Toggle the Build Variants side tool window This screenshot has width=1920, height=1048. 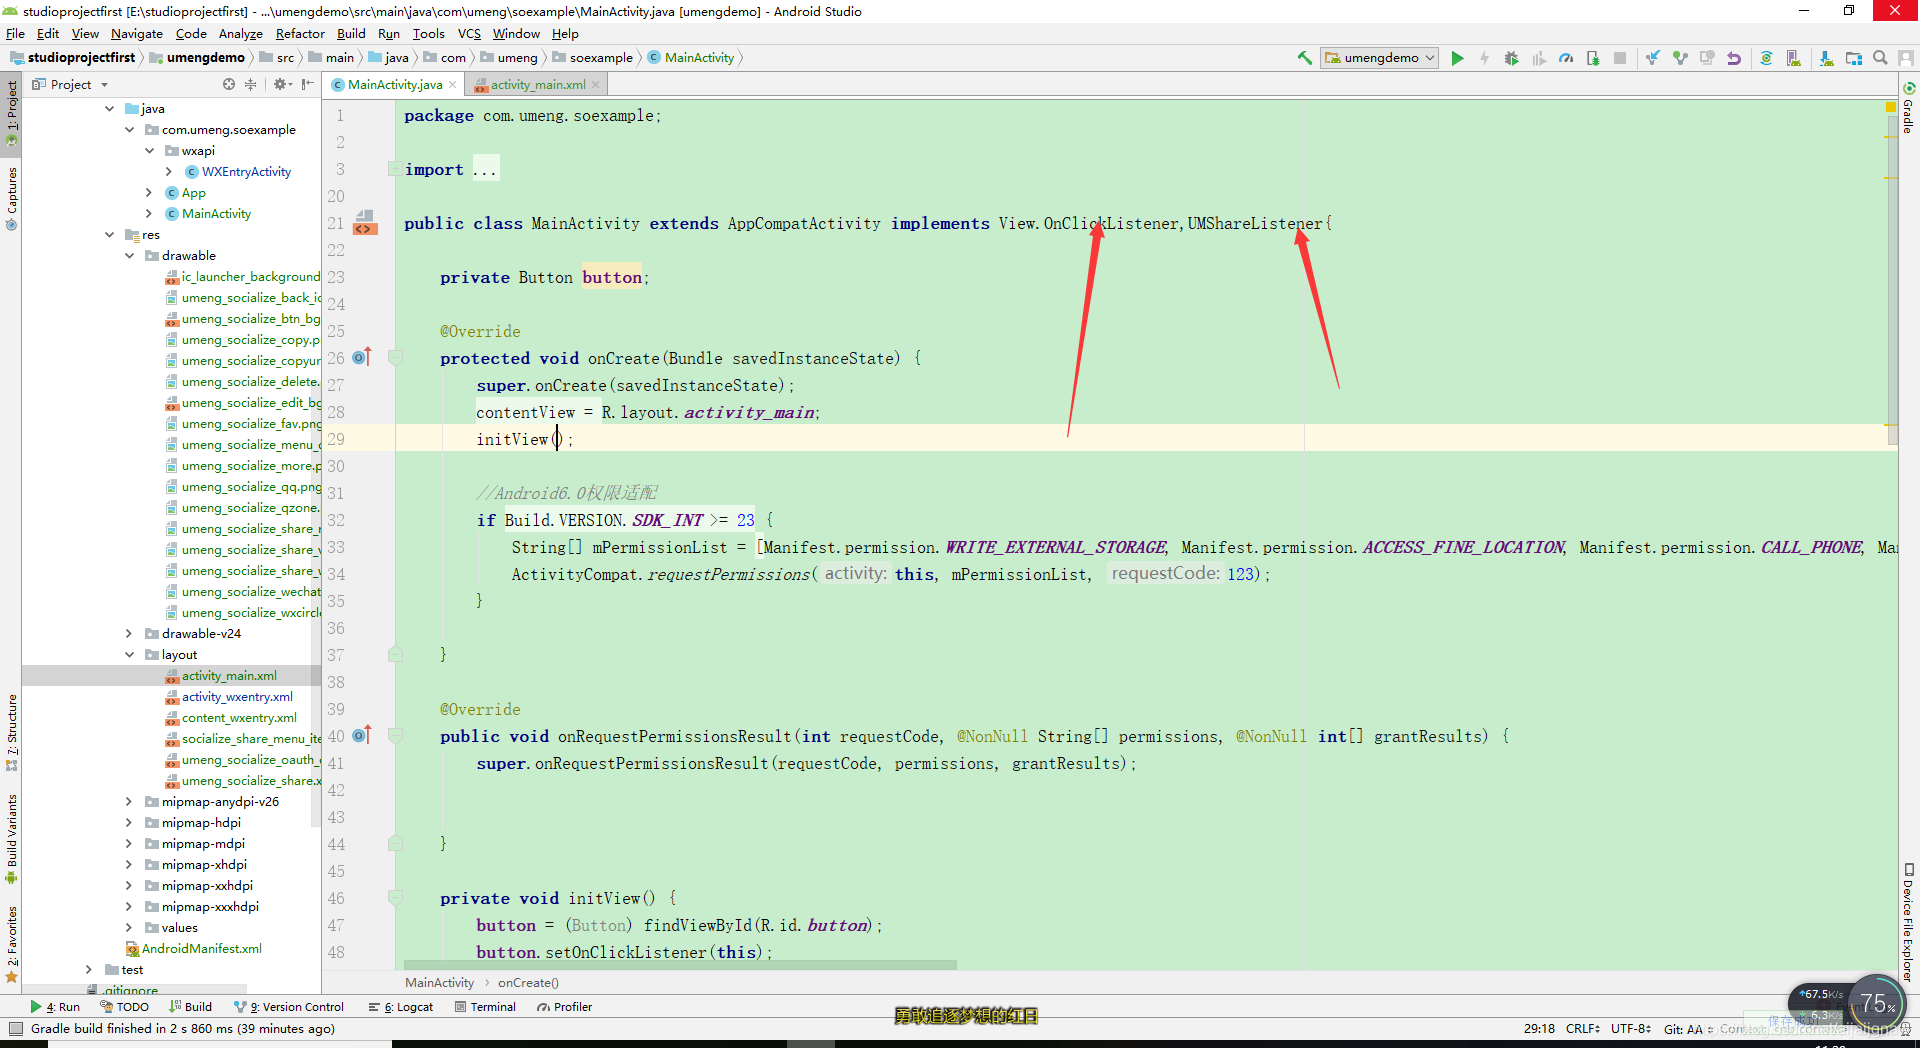tap(11, 838)
